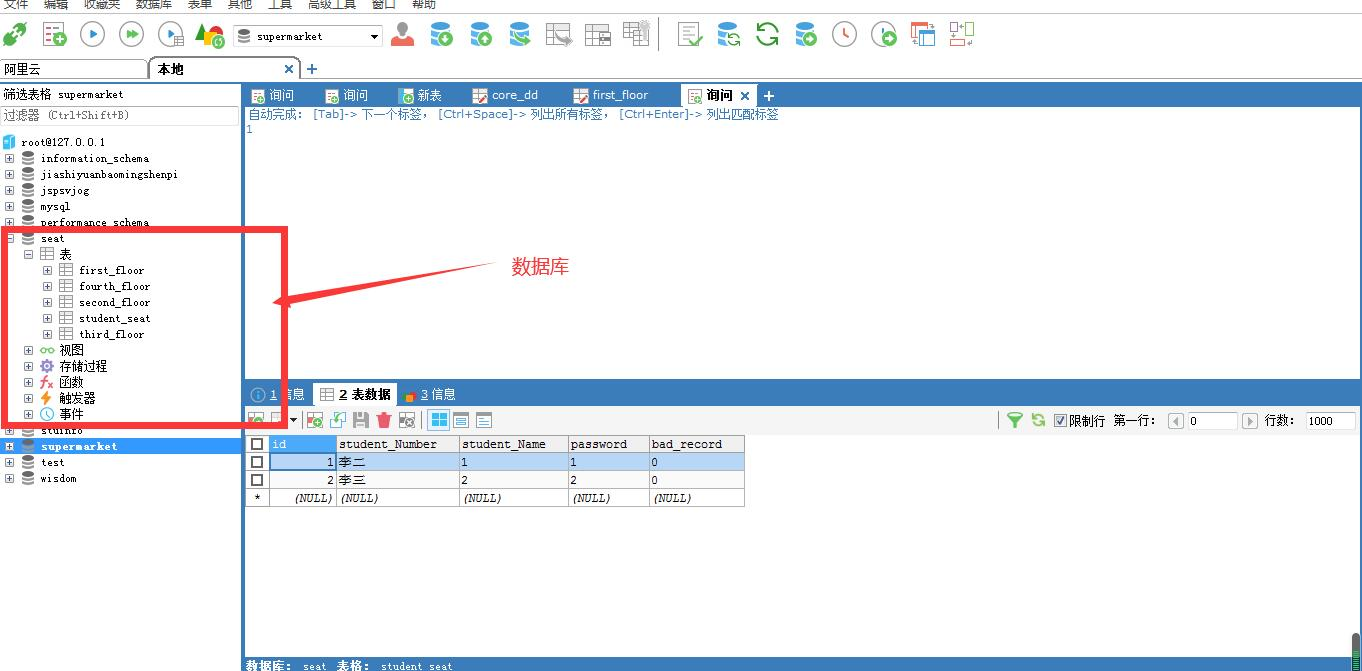
Task: Click the execute all queries icon
Action: pyautogui.click(x=131, y=35)
